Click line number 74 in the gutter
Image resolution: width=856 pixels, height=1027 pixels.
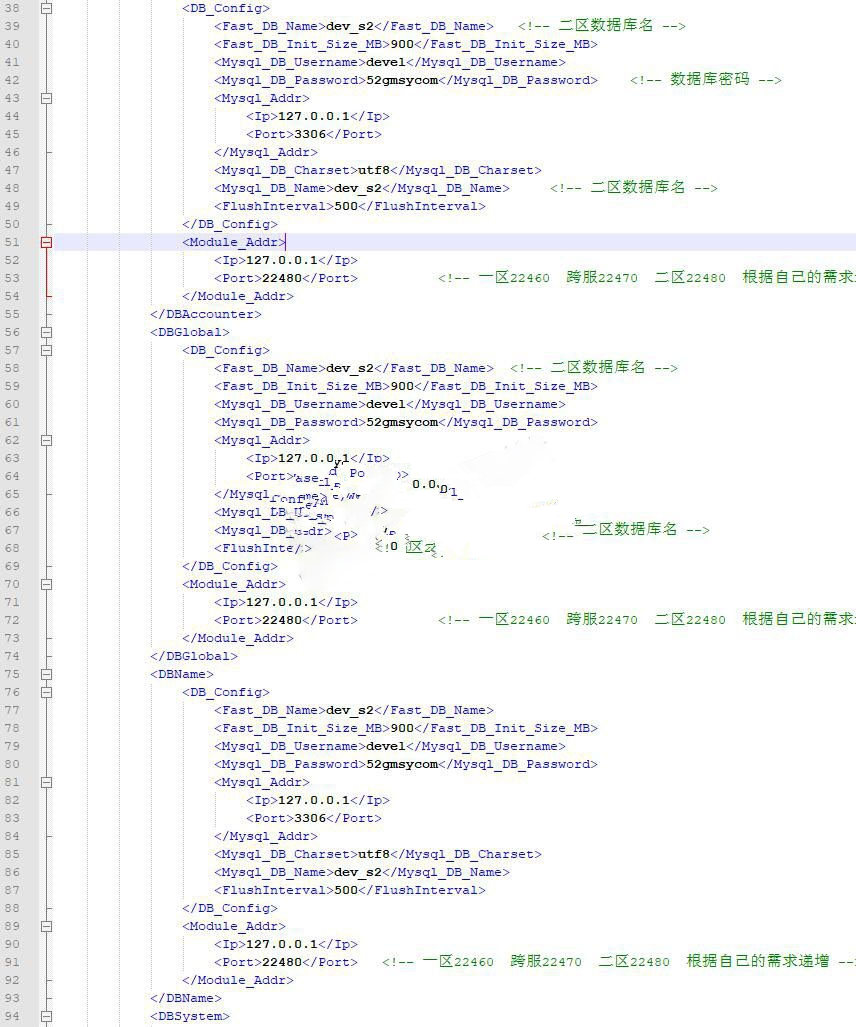(12, 656)
